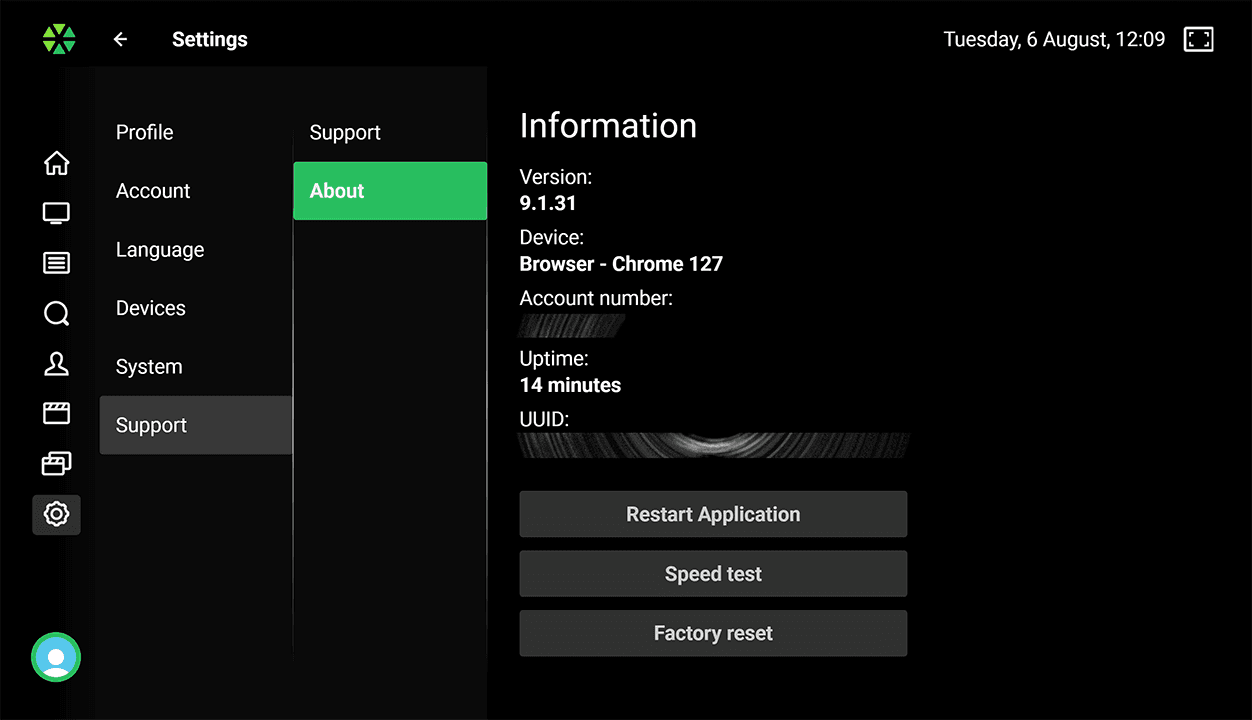Select the Support sub-menu item above About
The image size is (1252, 720).
pyautogui.click(x=345, y=133)
